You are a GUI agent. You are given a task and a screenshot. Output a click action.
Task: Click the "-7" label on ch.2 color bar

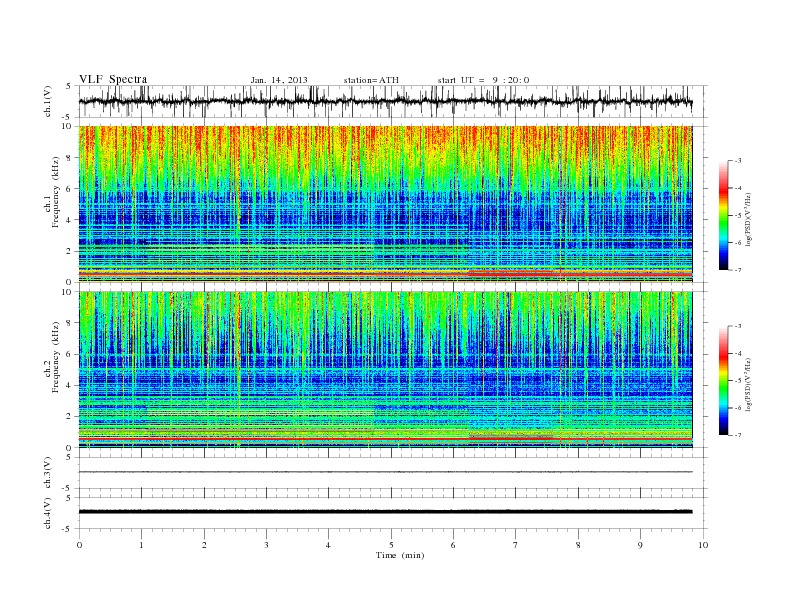[737, 435]
